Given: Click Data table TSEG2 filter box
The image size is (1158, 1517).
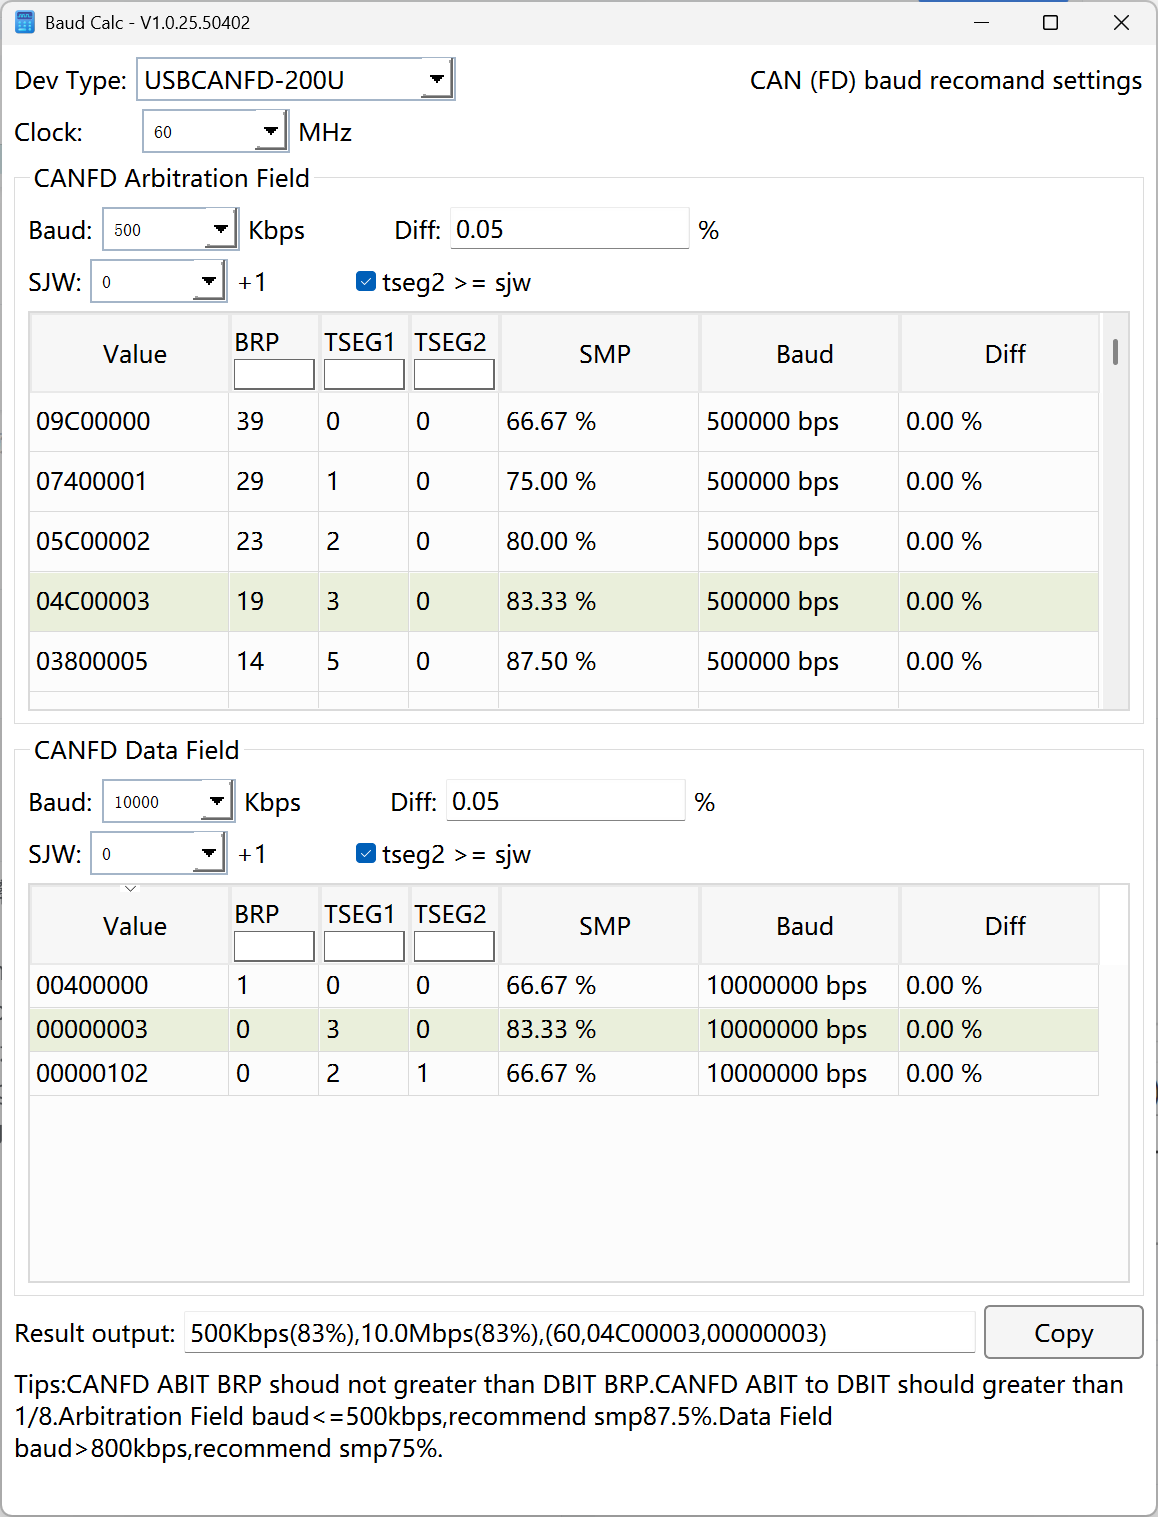Looking at the screenshot, I should pyautogui.click(x=454, y=946).
